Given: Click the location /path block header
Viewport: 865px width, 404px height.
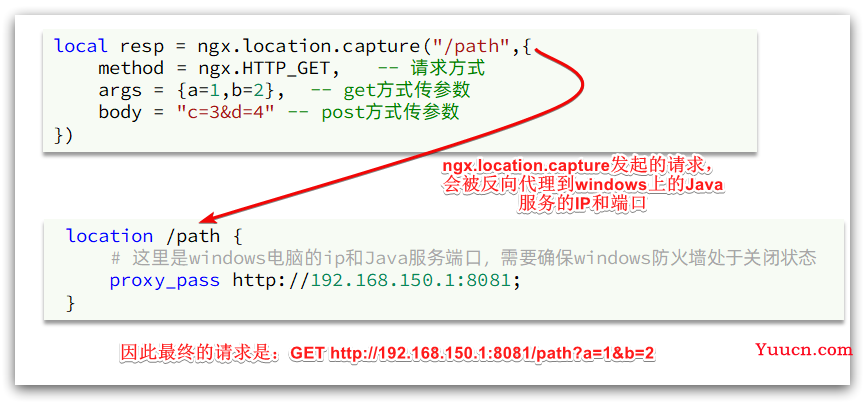Looking at the screenshot, I should pos(154,236).
